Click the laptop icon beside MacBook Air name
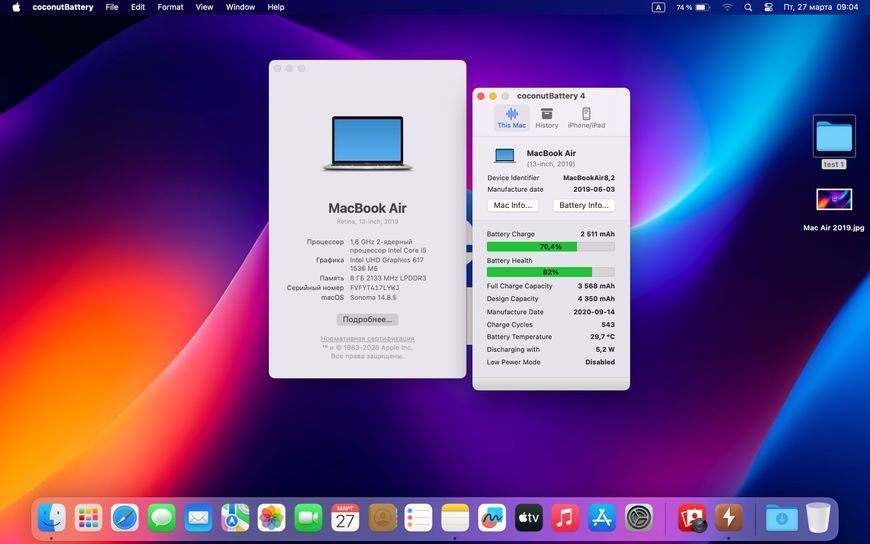 (504, 156)
